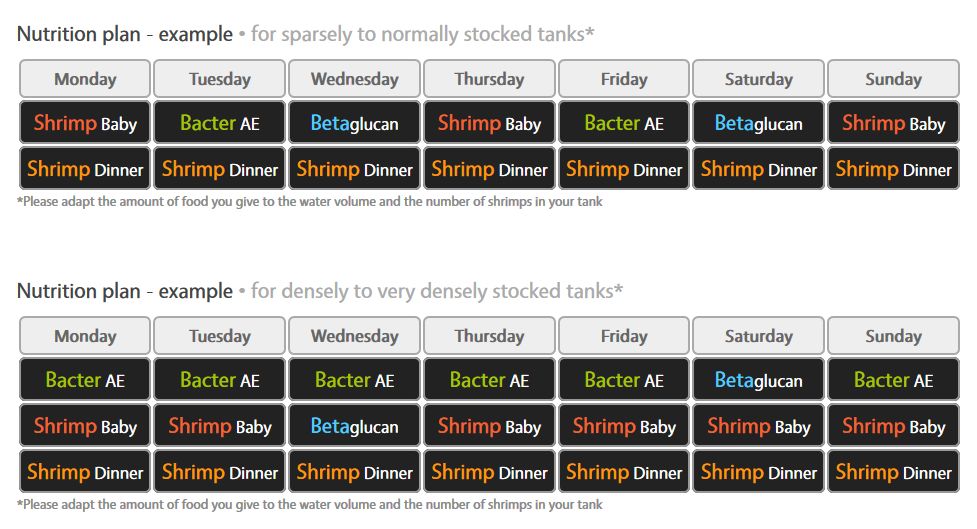The height and width of the screenshot is (529, 977).
Task: Click Tuesday Bacter AE in sparsely stocked plan
Action: pyautogui.click(x=220, y=124)
